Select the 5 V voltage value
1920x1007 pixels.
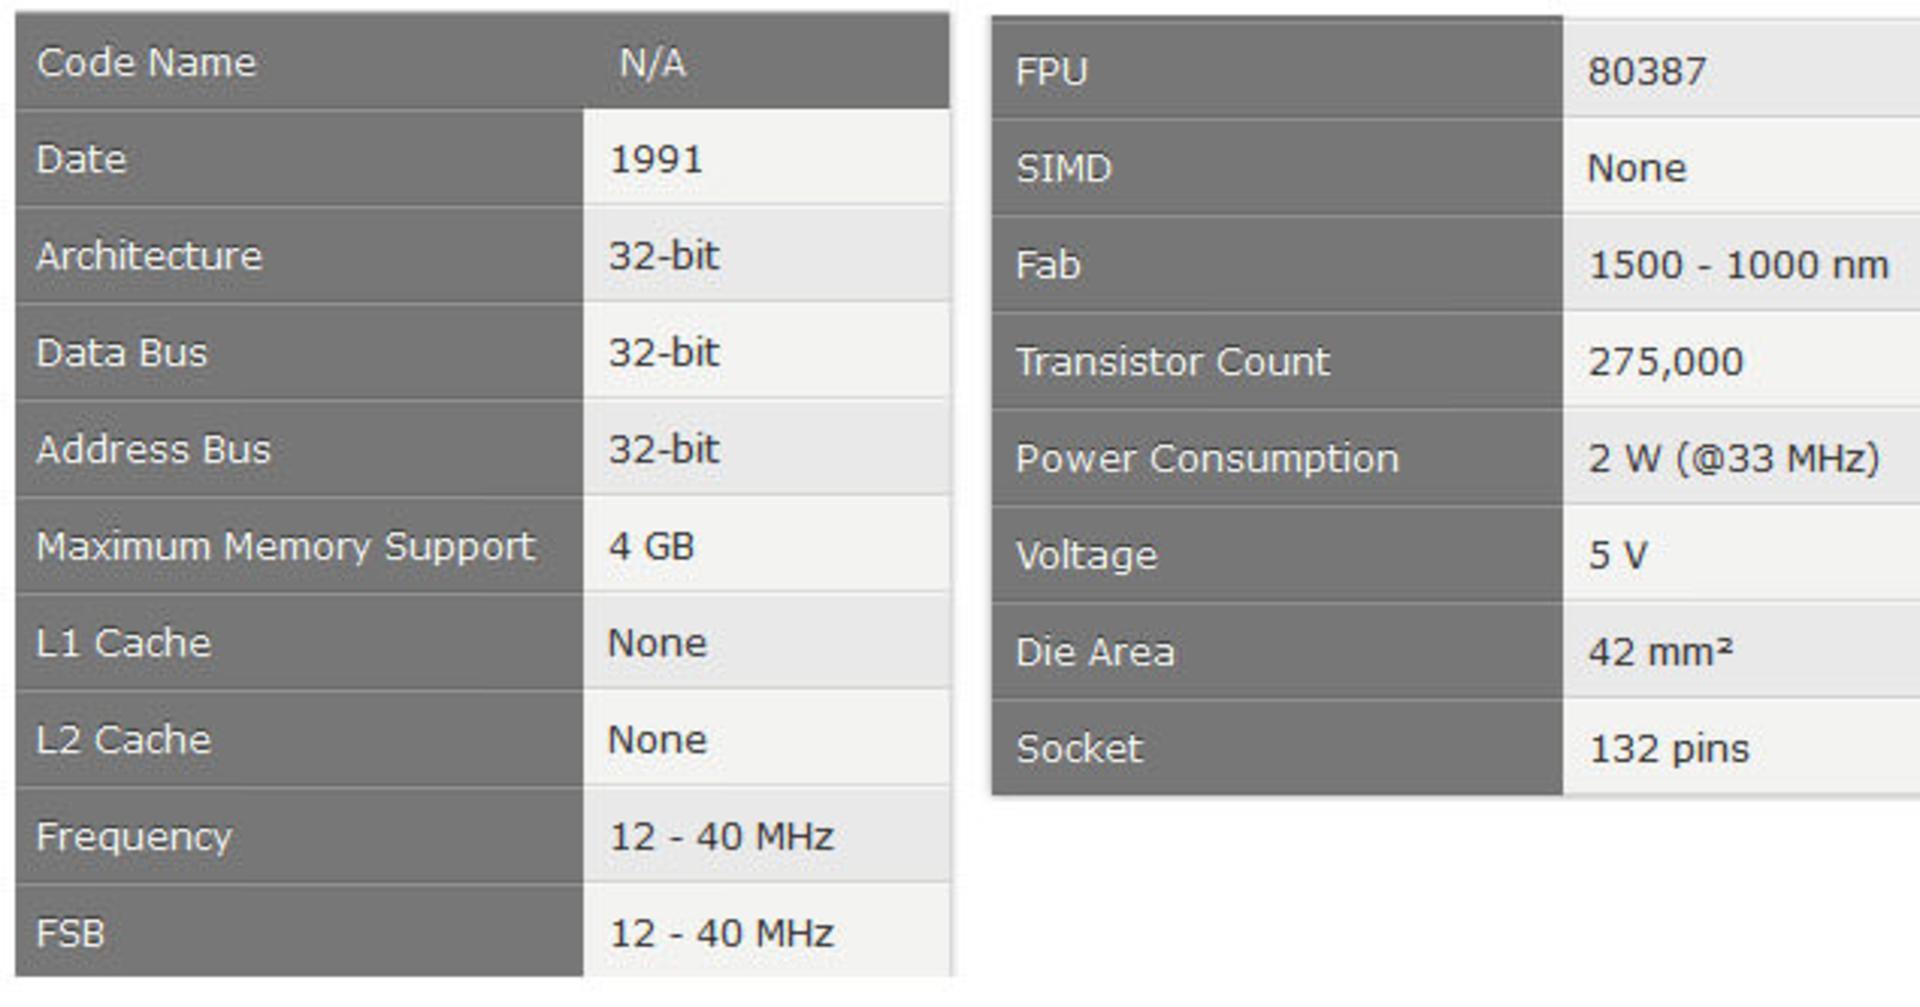pos(1617,555)
